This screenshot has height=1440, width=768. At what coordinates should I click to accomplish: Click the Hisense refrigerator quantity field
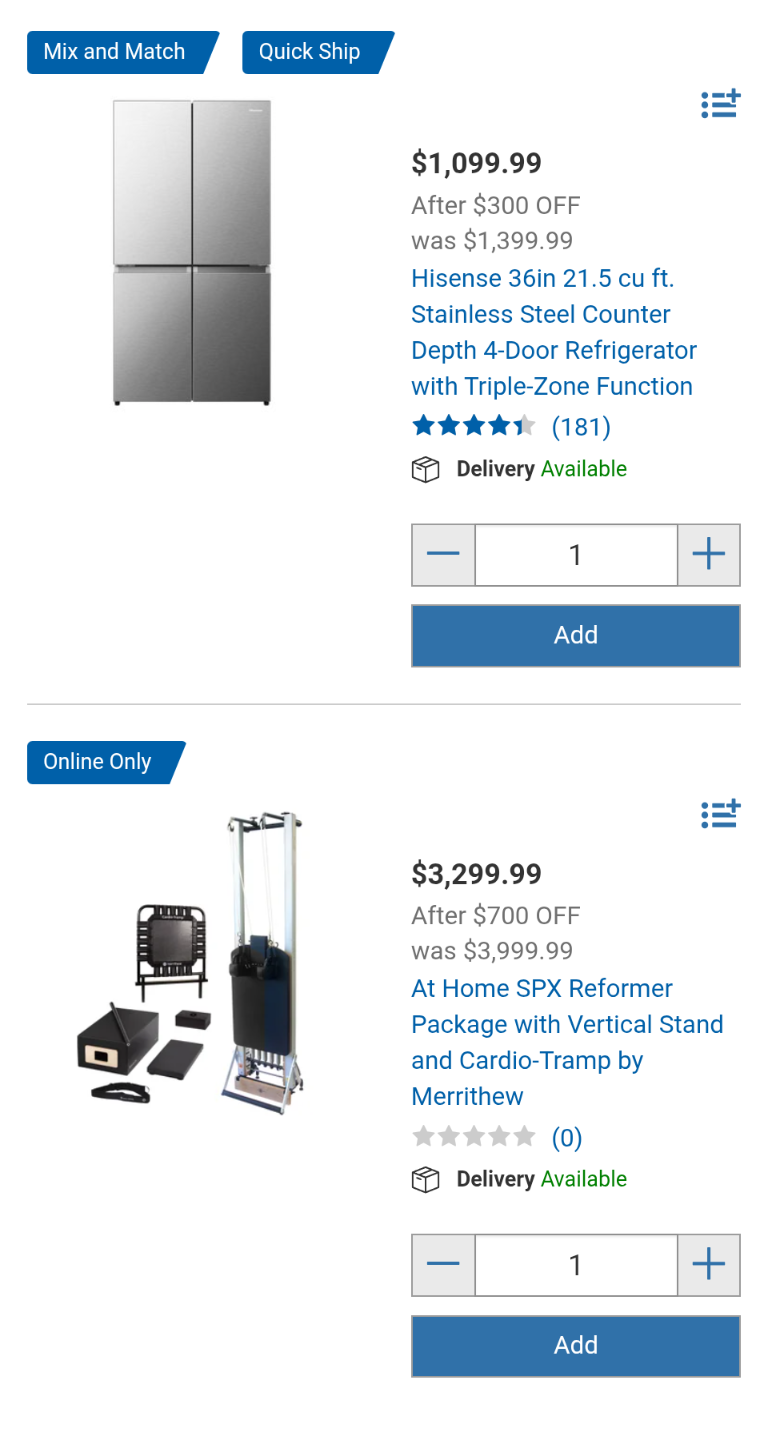pos(575,555)
